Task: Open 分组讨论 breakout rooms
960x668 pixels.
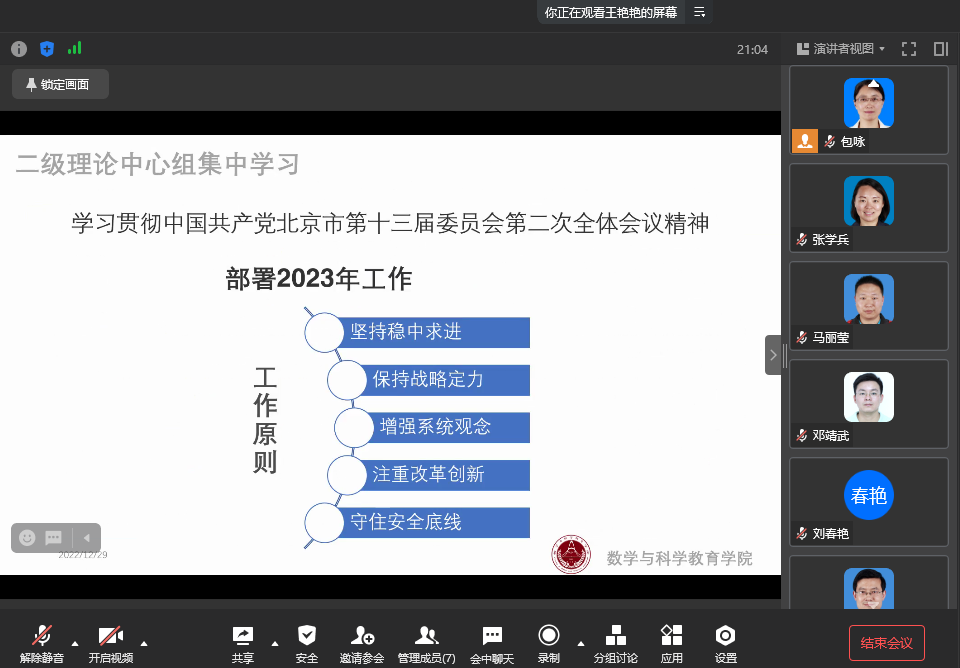Action: (615, 644)
